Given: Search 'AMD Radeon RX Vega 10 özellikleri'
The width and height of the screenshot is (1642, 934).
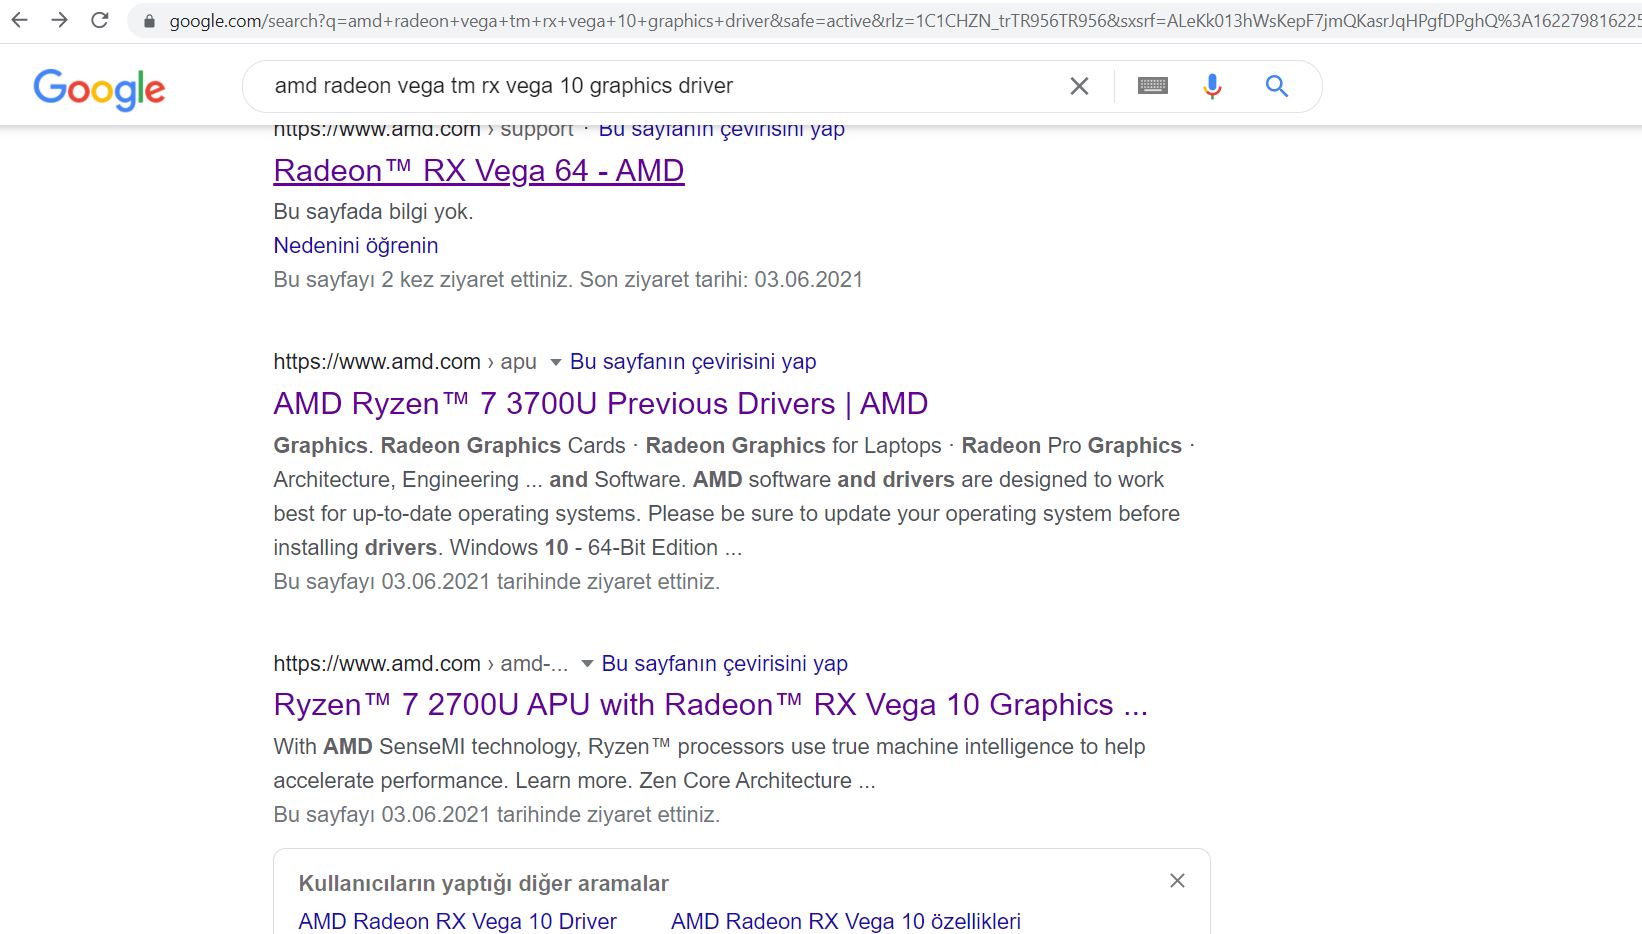Looking at the screenshot, I should point(846,922).
